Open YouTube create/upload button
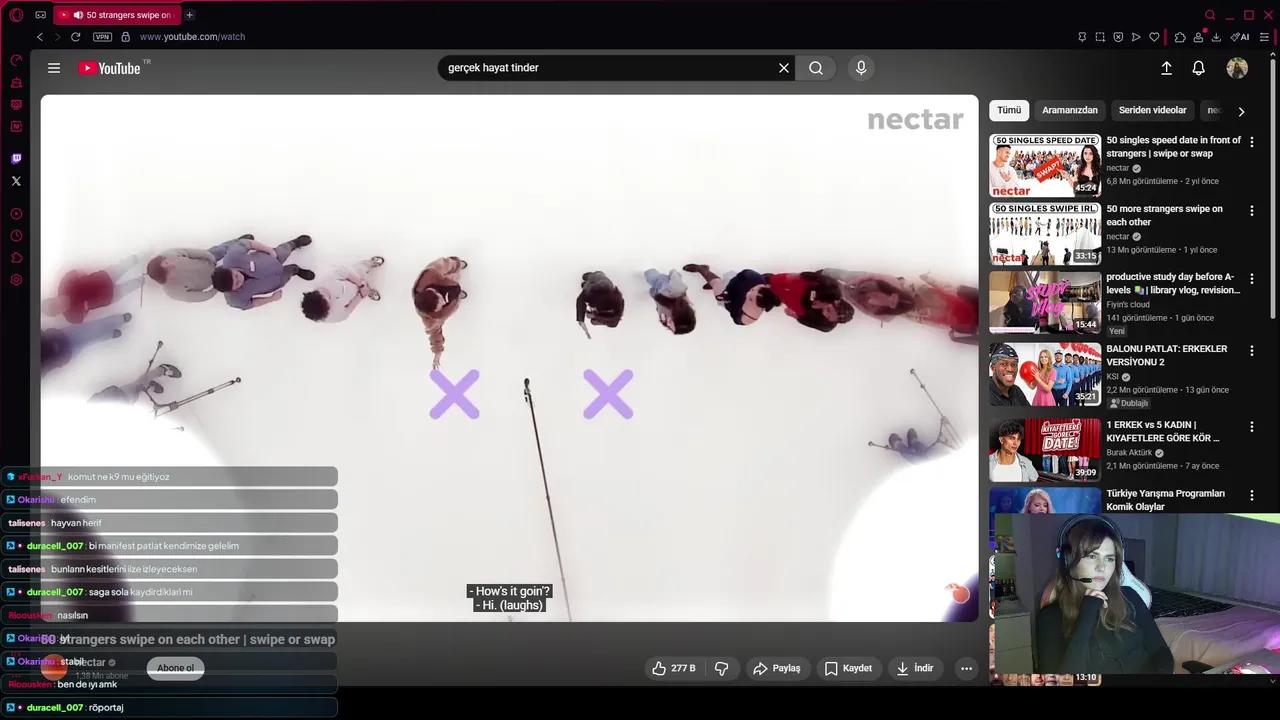This screenshot has width=1280, height=720. 1166,68
